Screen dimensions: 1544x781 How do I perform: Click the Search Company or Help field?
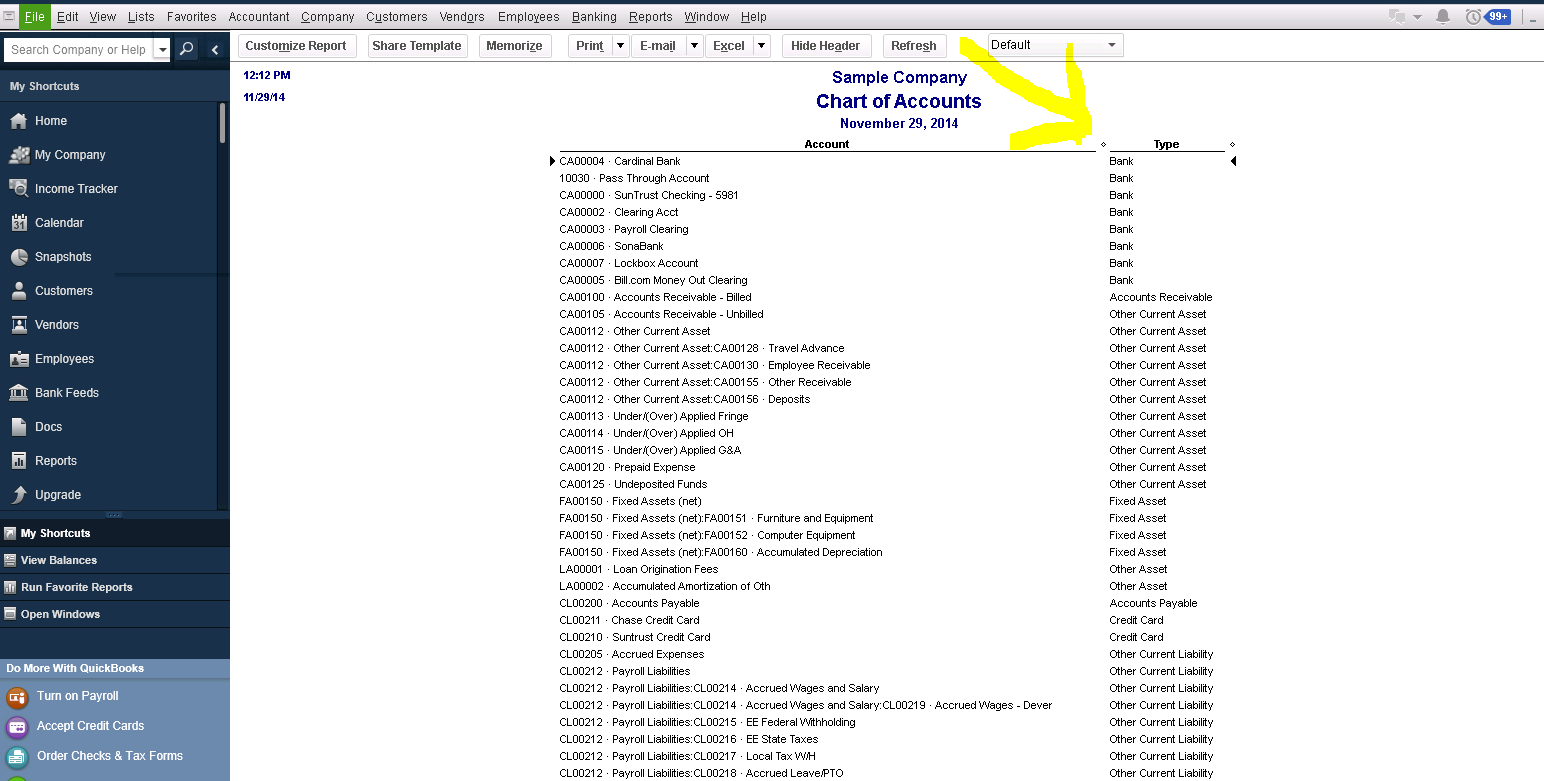[78, 49]
